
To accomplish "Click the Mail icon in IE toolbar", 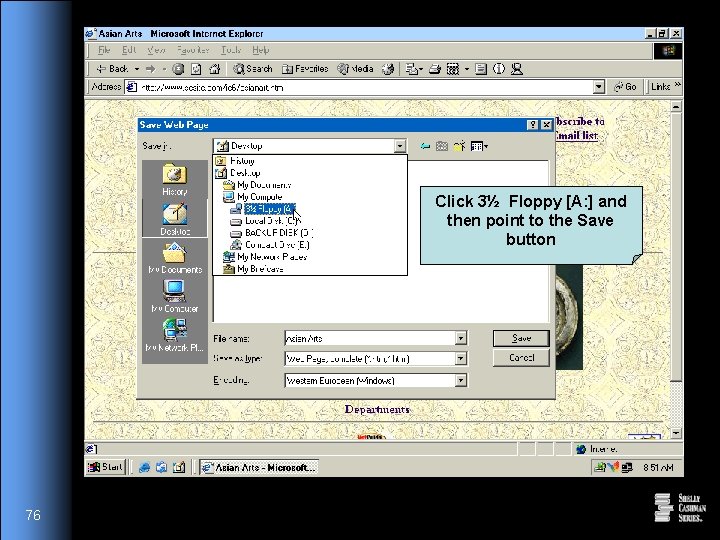I will point(412,69).
